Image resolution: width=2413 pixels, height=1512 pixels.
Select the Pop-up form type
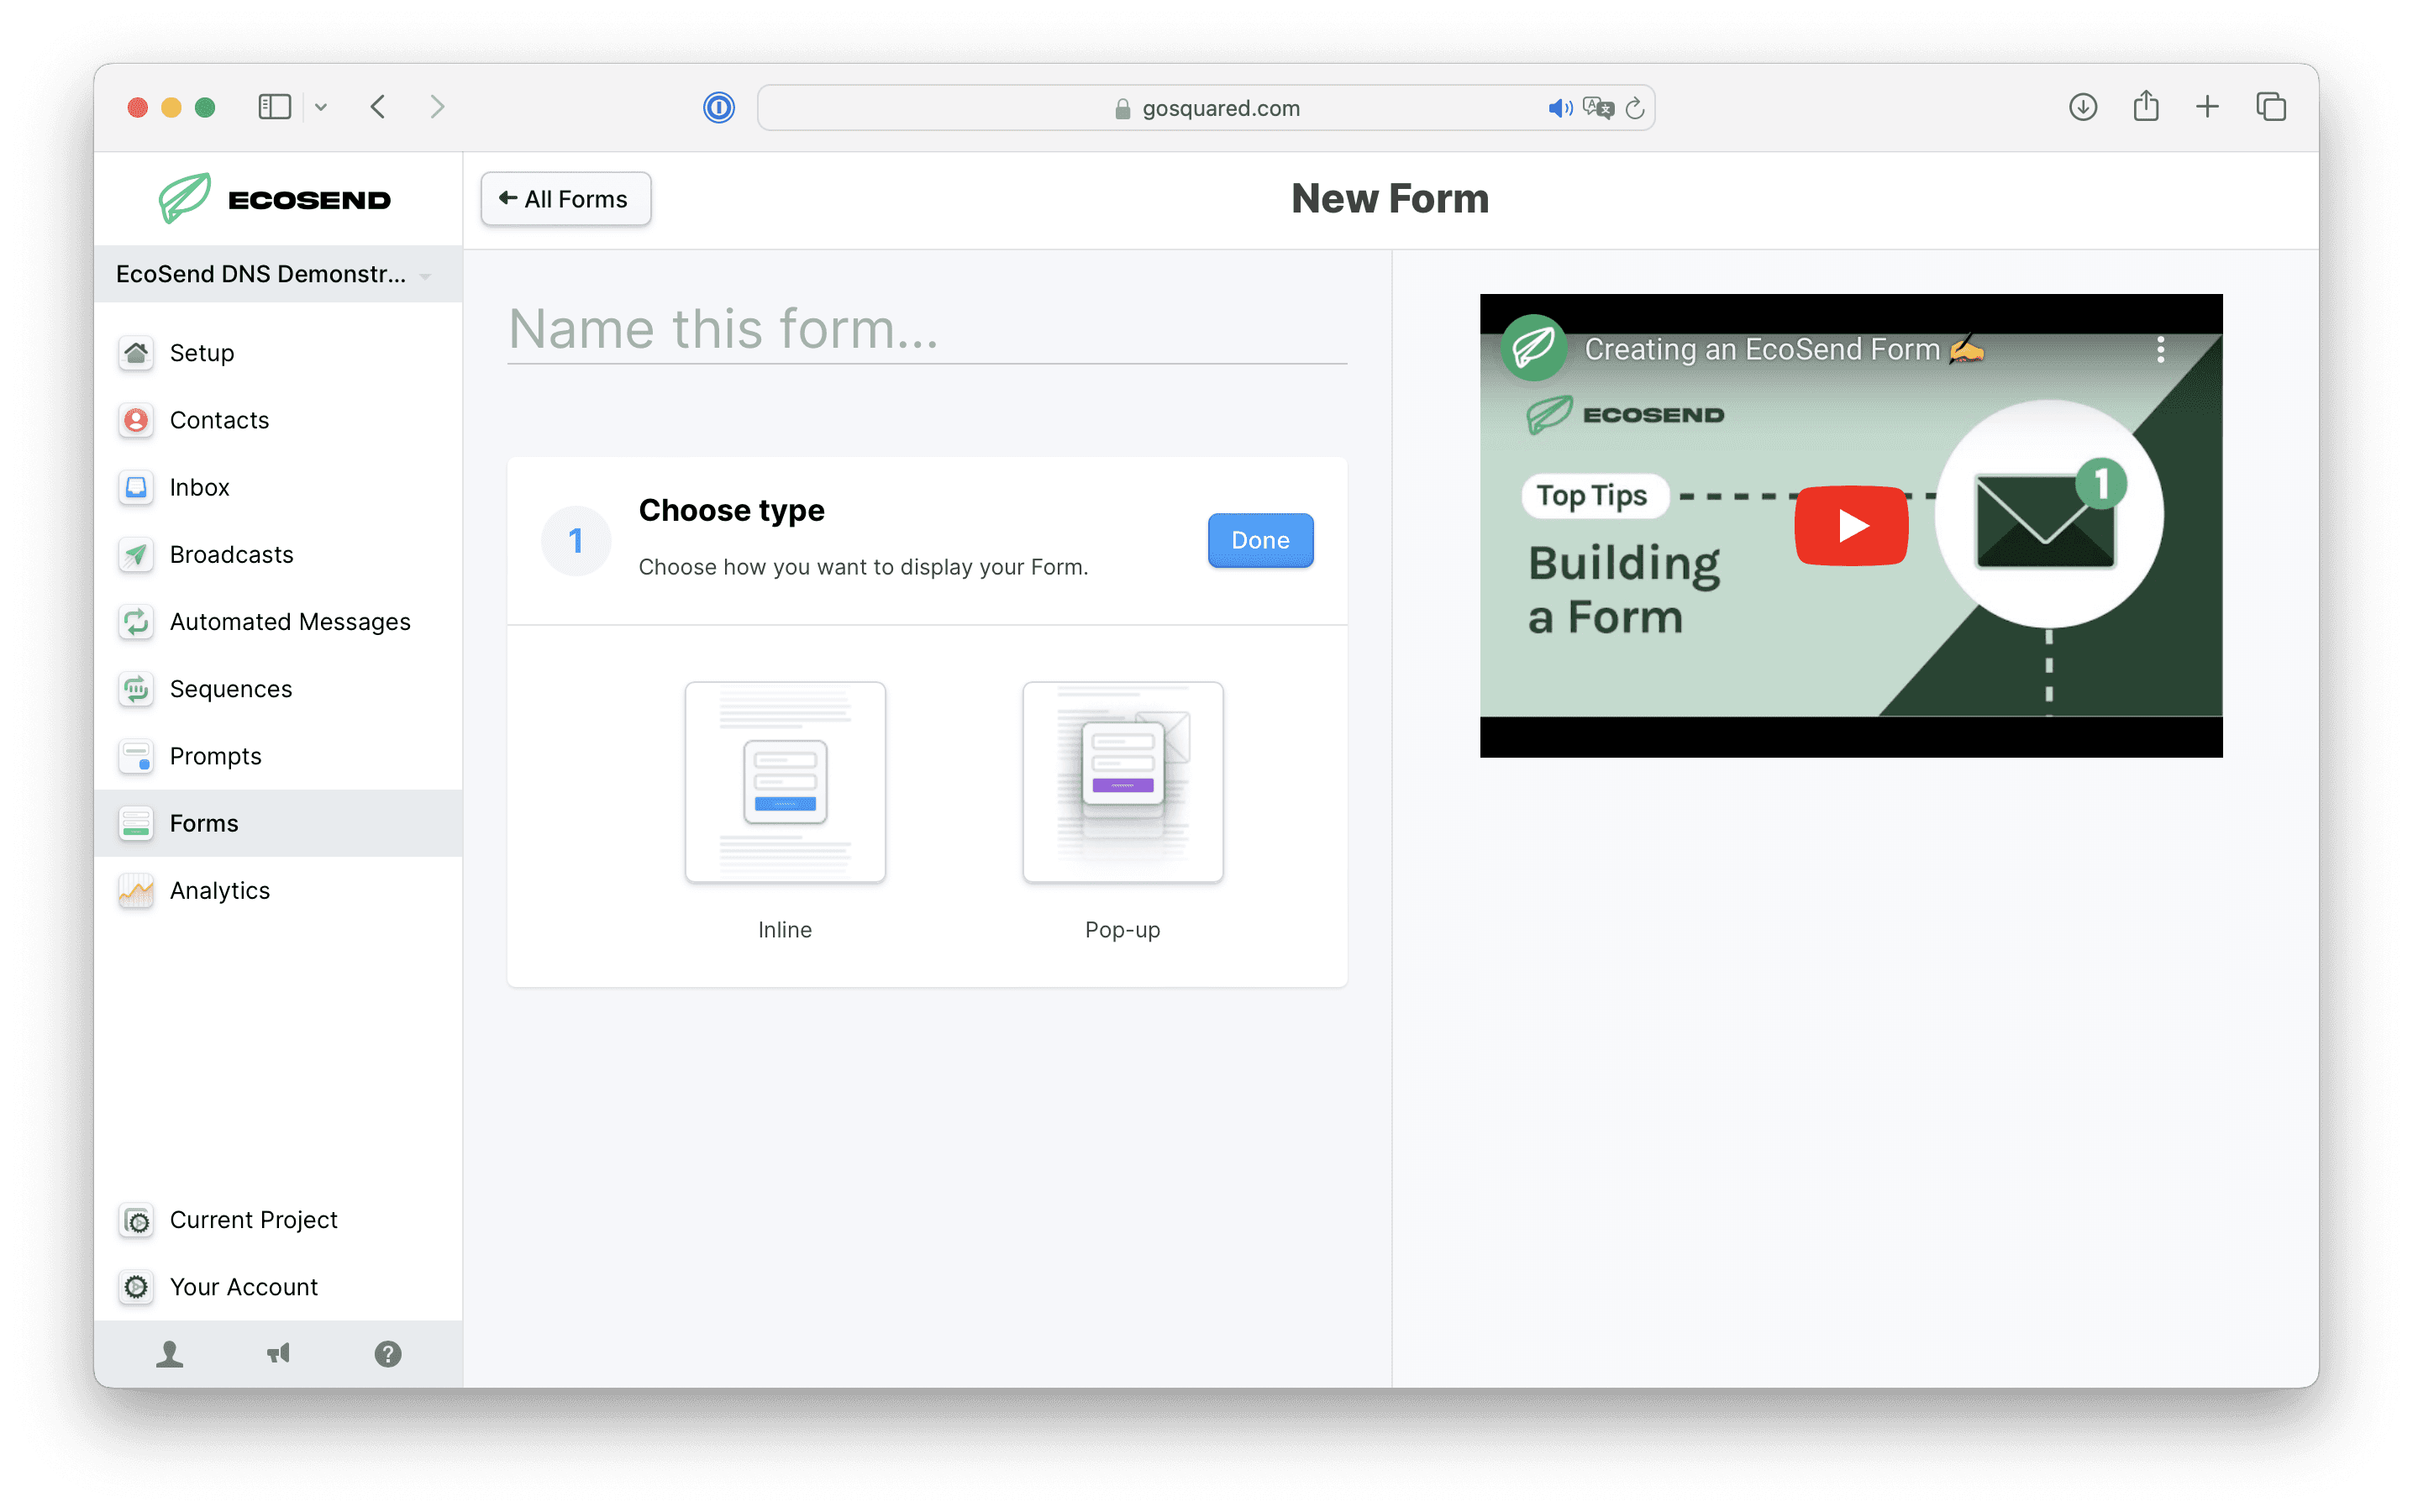[x=1122, y=782]
